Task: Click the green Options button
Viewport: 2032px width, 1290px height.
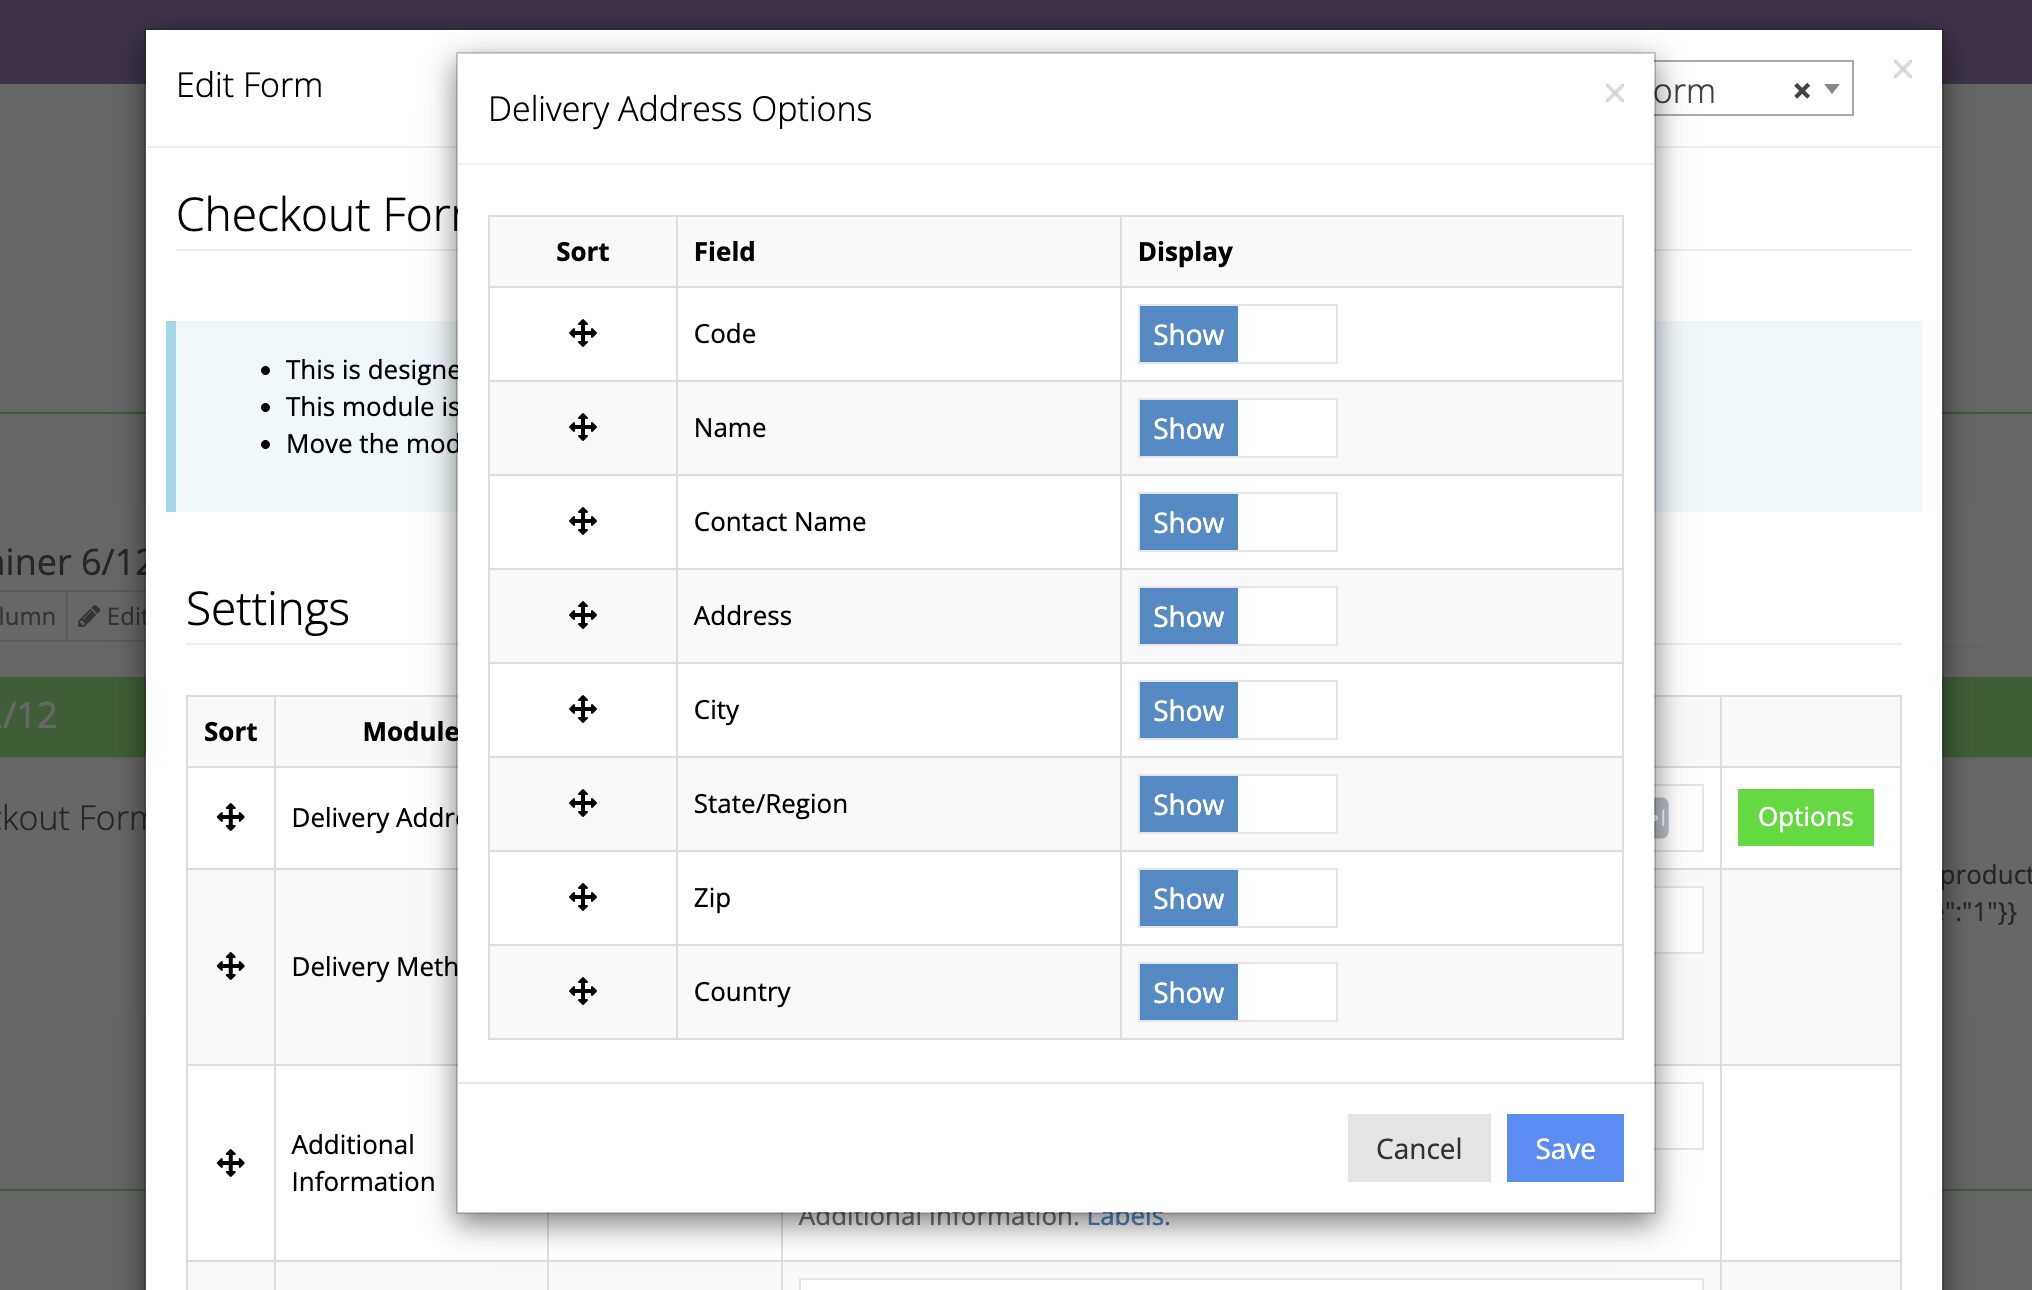Action: click(x=1805, y=817)
